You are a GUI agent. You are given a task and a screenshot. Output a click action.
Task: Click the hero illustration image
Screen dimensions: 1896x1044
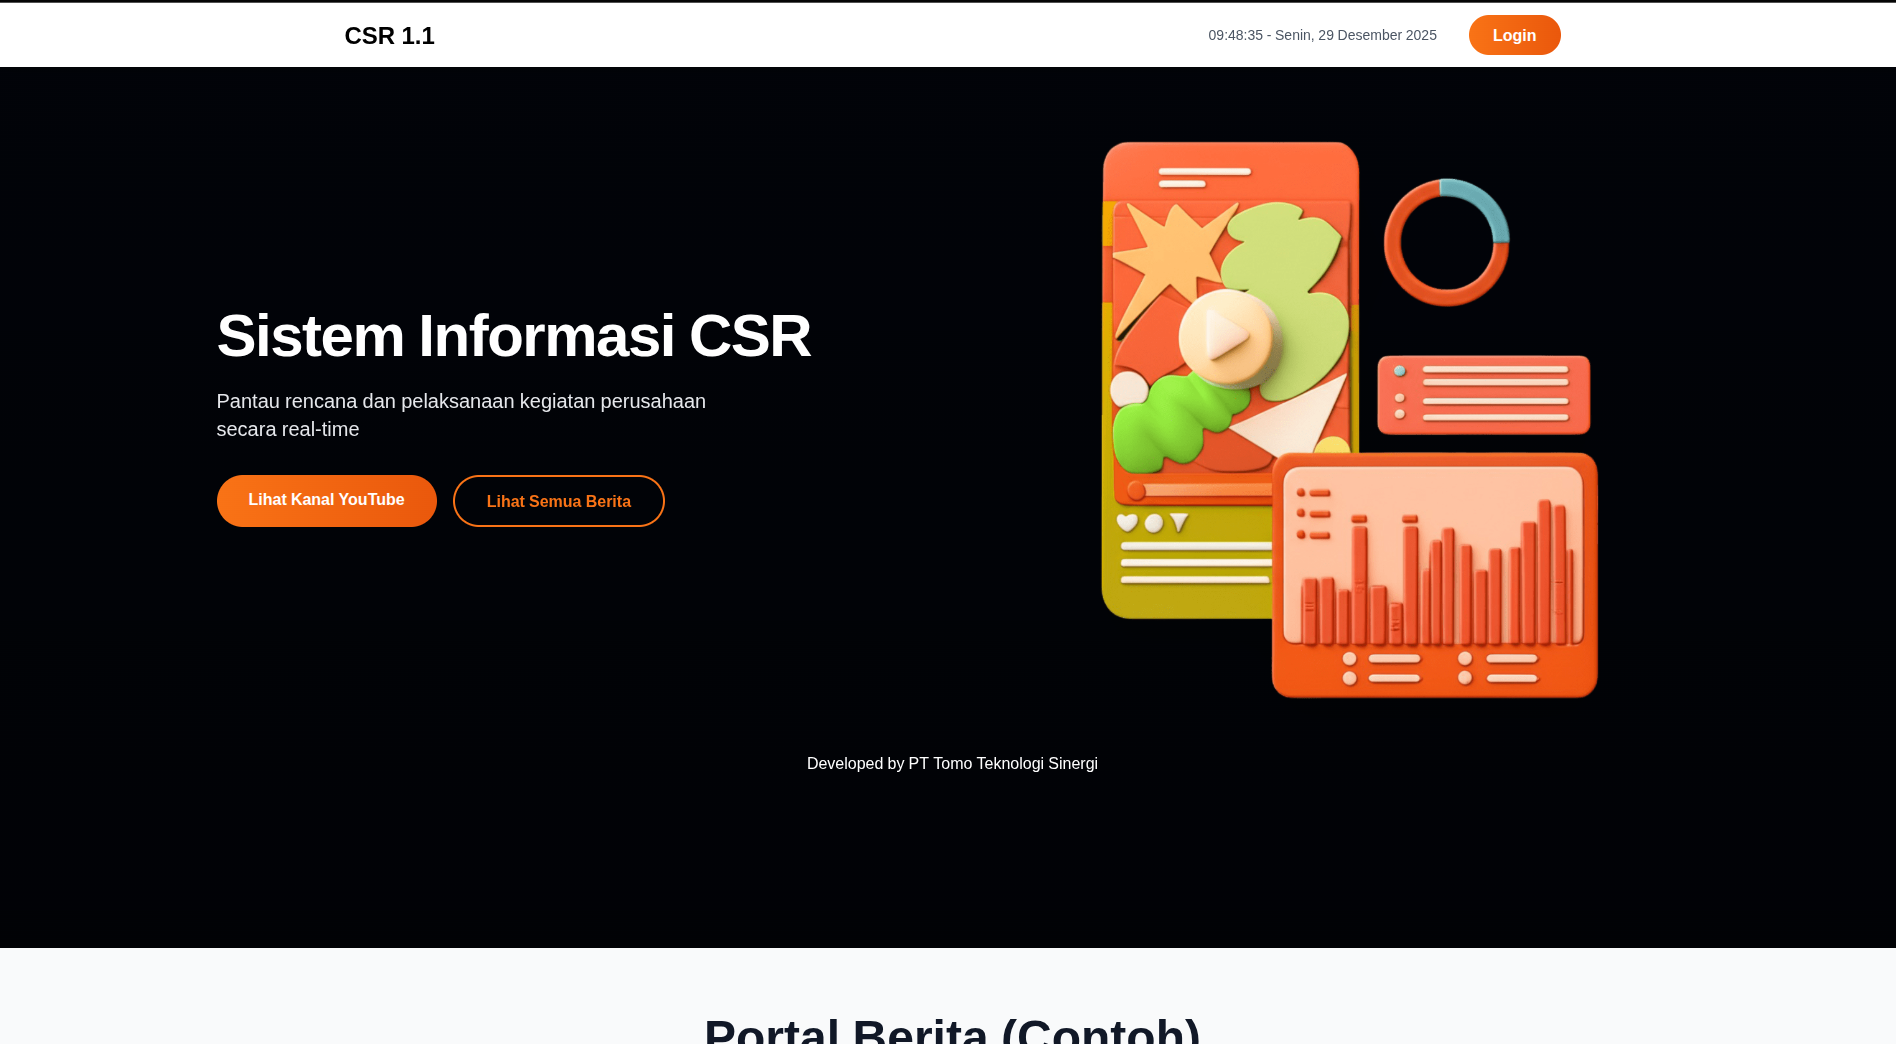click(x=1350, y=420)
